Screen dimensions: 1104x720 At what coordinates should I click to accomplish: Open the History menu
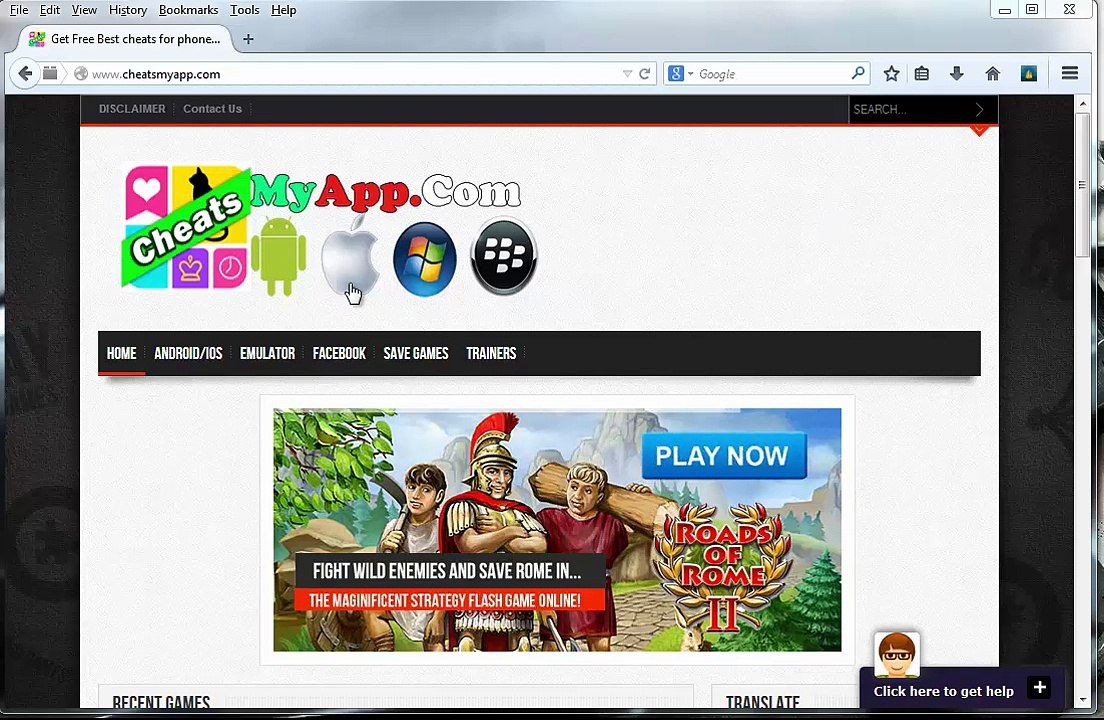coord(127,10)
